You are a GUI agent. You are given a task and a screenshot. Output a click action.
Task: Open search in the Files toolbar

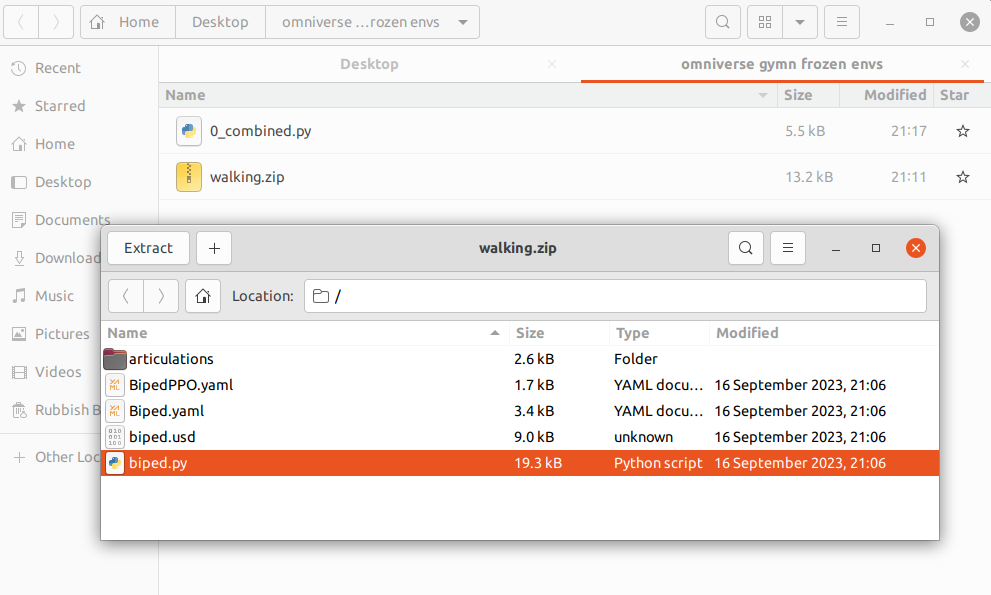722,21
